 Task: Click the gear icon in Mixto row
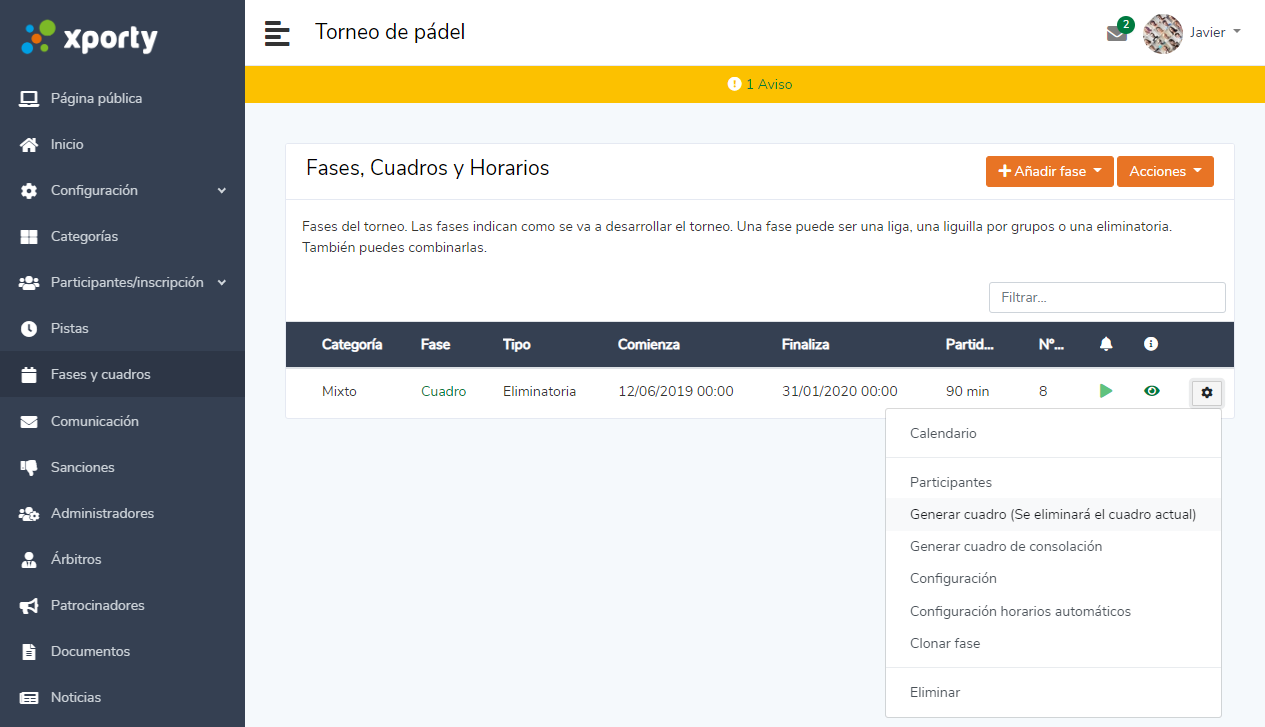1206,393
